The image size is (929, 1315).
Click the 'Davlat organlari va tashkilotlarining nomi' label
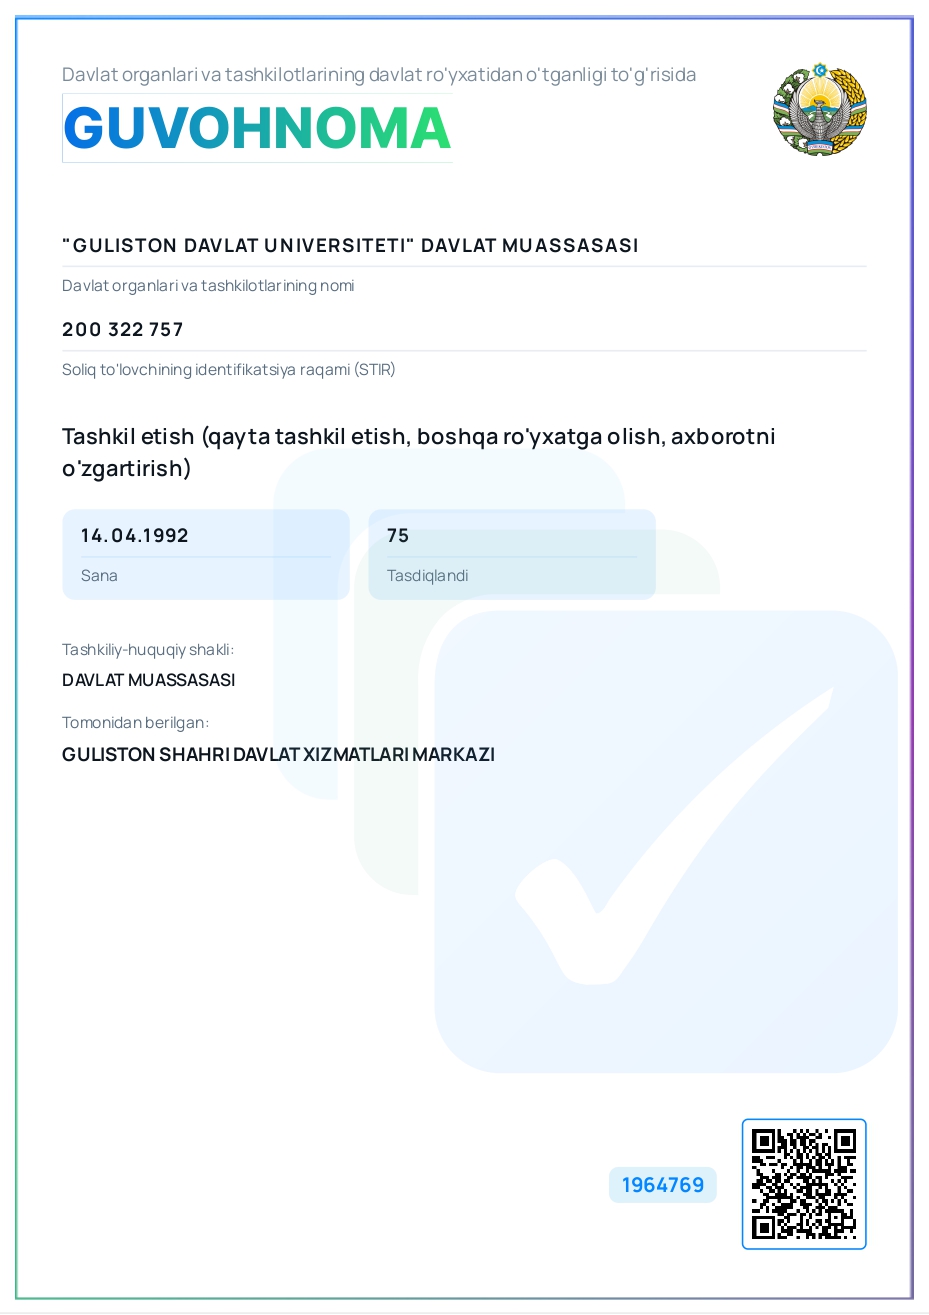tap(208, 286)
